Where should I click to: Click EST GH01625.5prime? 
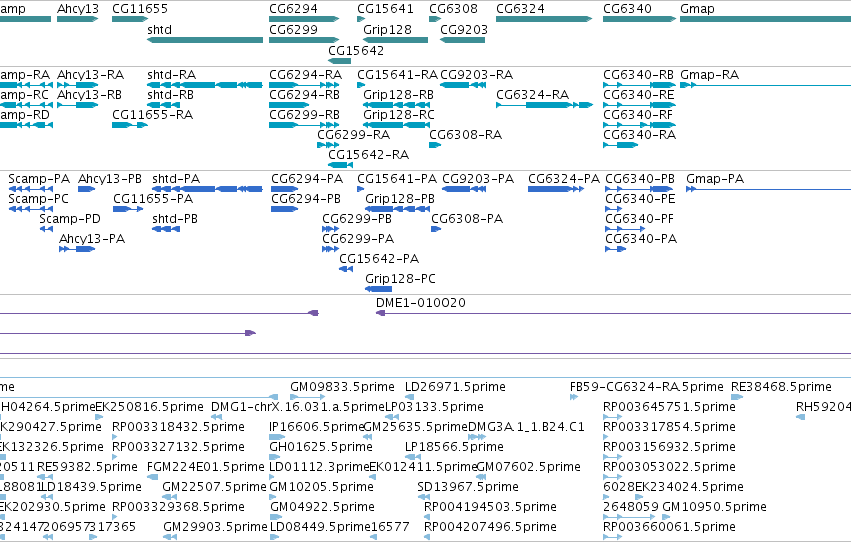[x=321, y=447]
